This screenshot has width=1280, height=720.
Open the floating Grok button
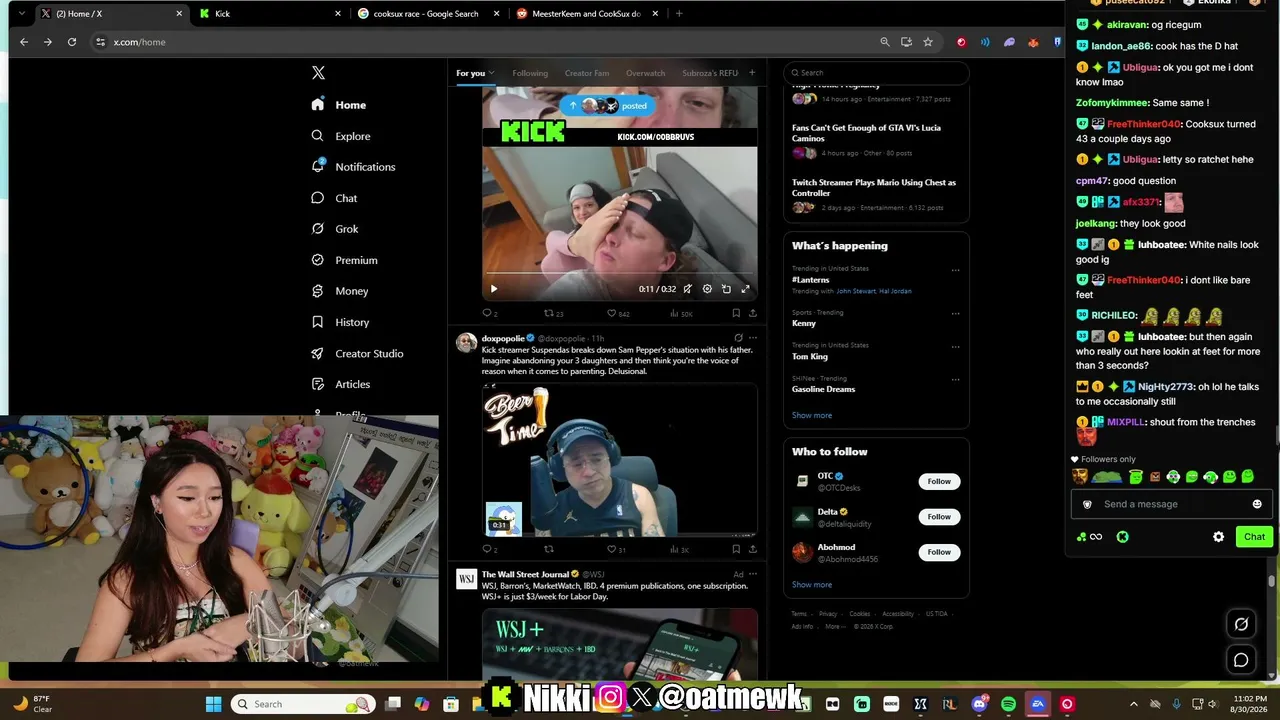tap(1241, 624)
